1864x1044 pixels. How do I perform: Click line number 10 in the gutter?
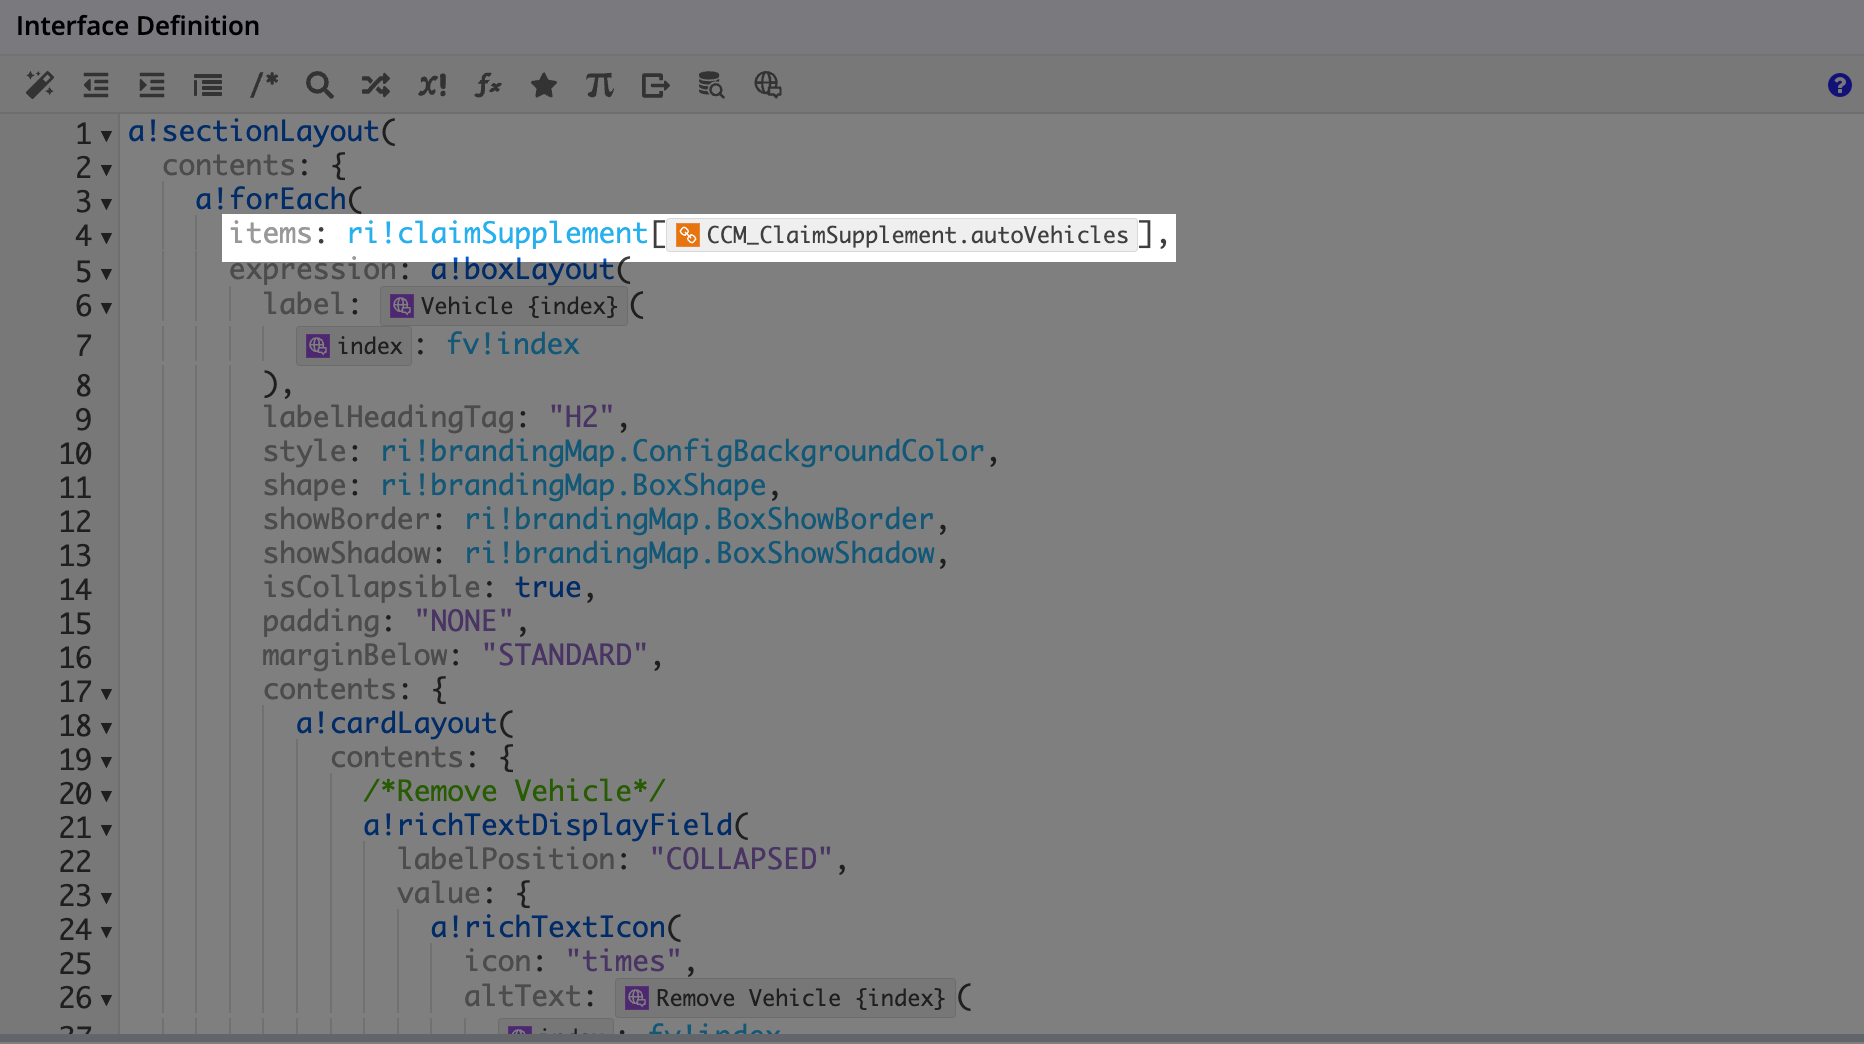coord(75,454)
